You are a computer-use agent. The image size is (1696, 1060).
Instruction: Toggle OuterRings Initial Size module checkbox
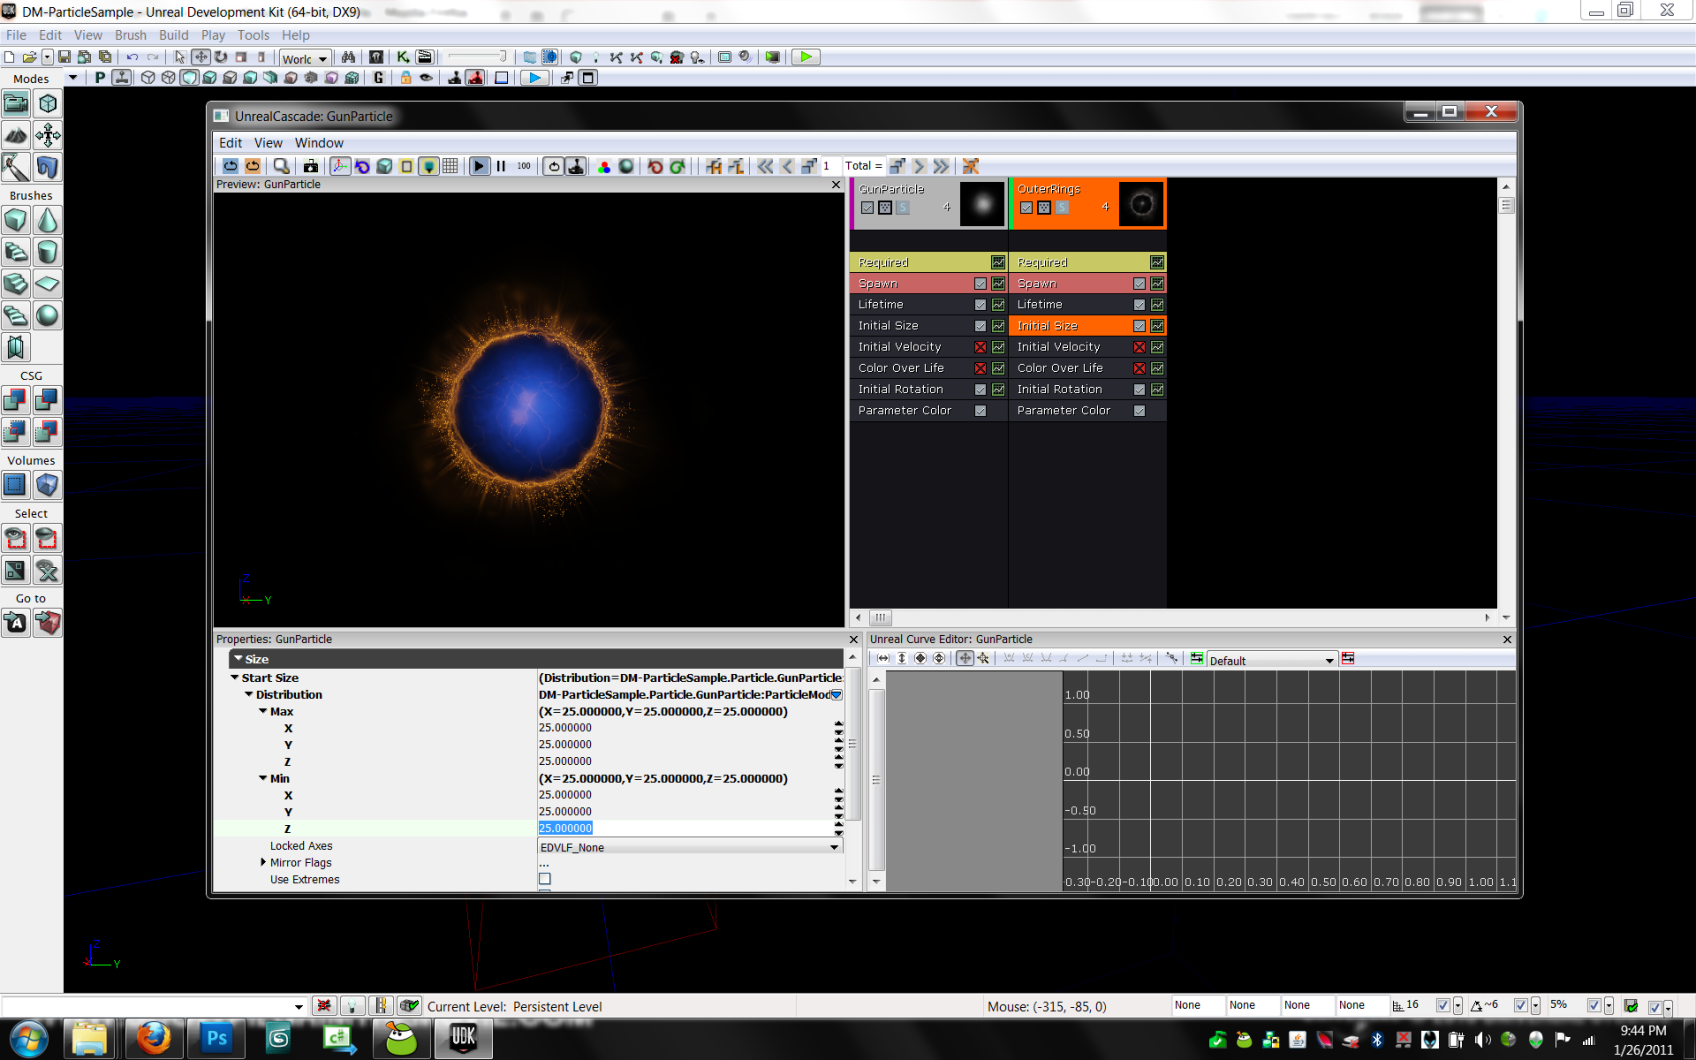(x=1139, y=326)
